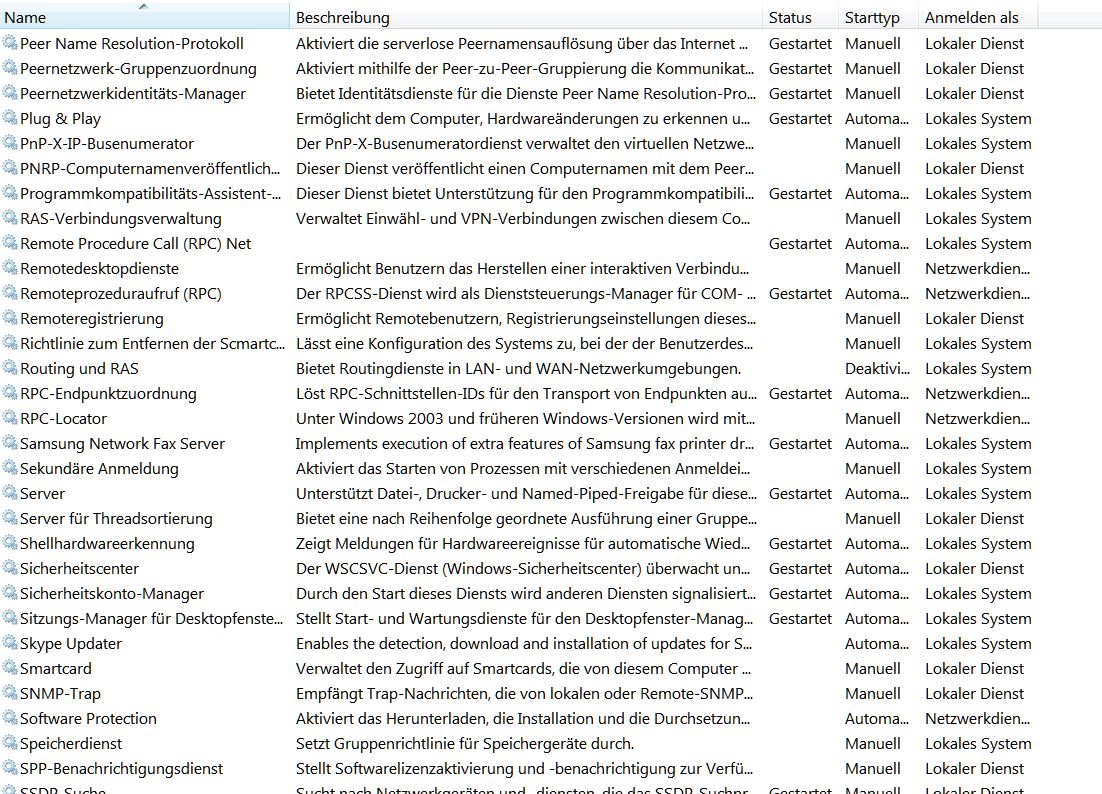The width and height of the screenshot is (1102, 794).
Task: Select the Sekundäre Anmeldung service name
Action: click(x=99, y=469)
